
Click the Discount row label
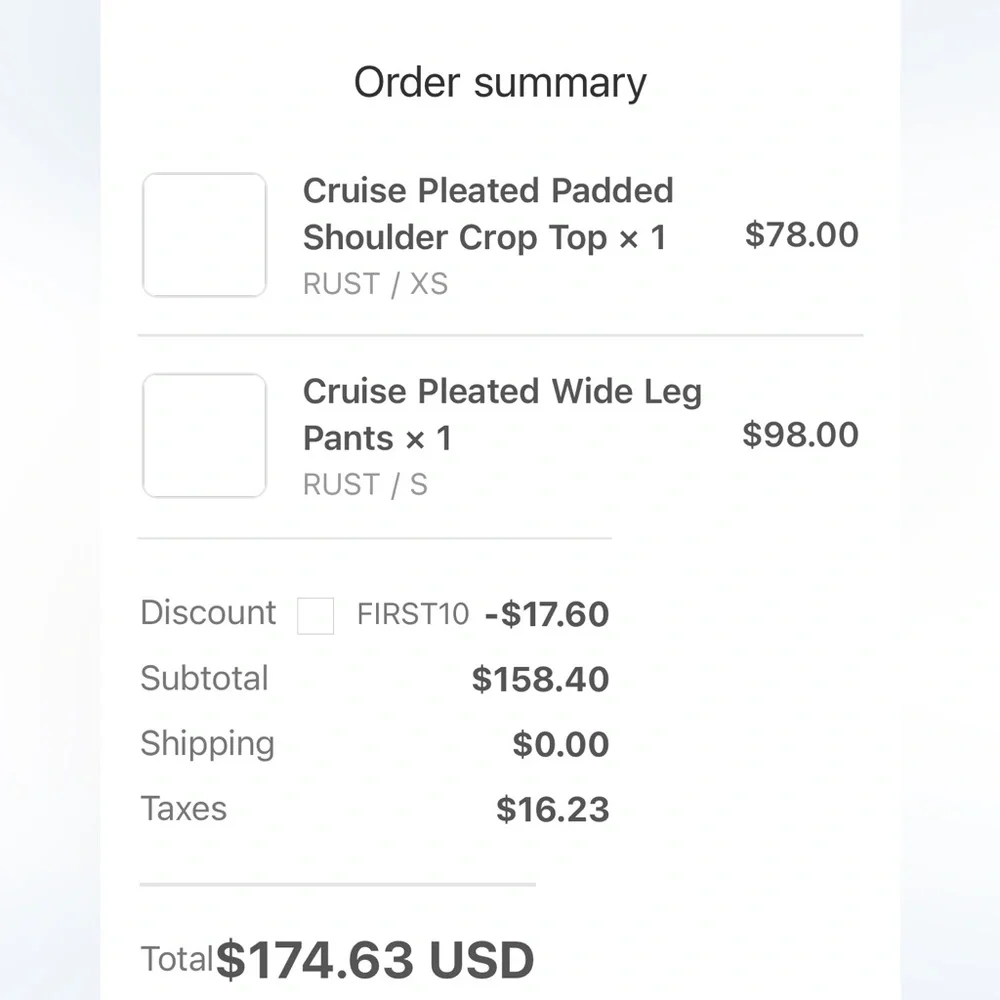[208, 613]
